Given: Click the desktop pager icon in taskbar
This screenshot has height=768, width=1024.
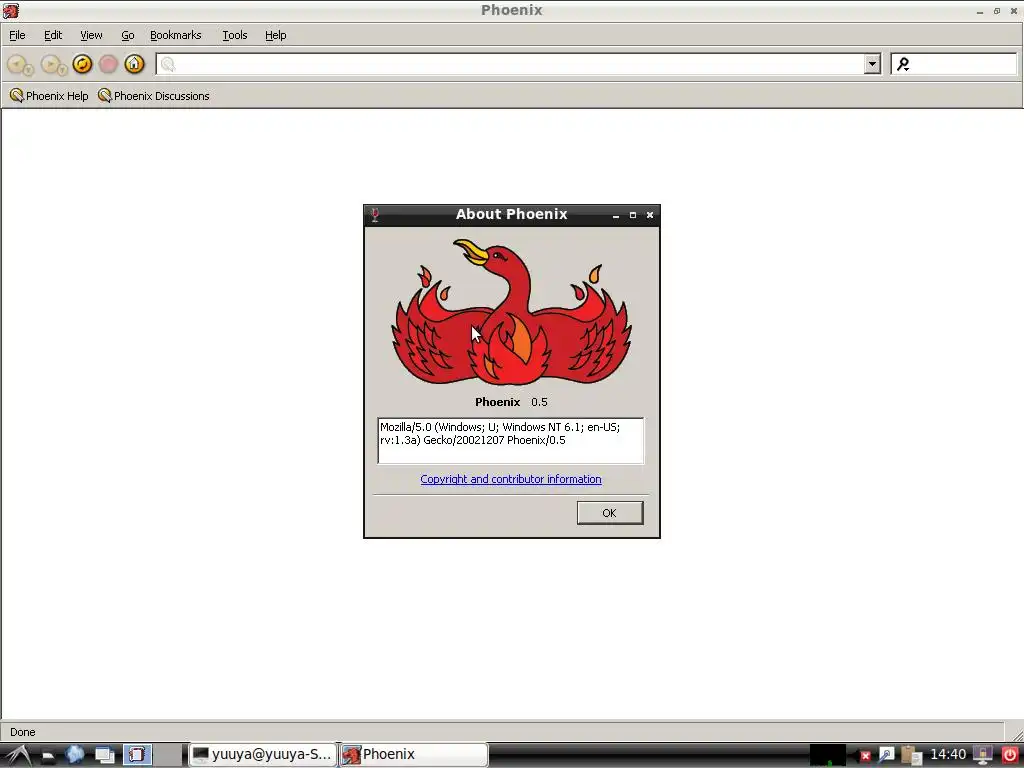Looking at the screenshot, I should [137, 755].
